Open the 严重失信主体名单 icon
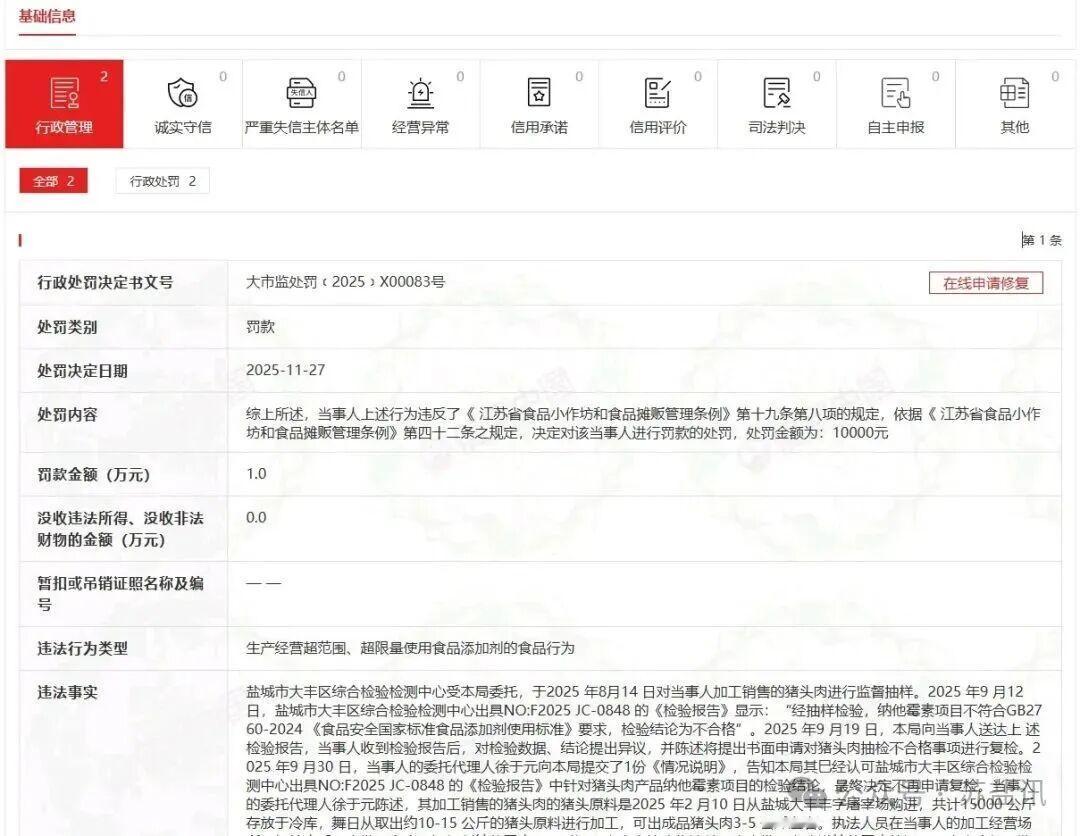Image resolution: width=1080 pixels, height=836 pixels. 302,95
